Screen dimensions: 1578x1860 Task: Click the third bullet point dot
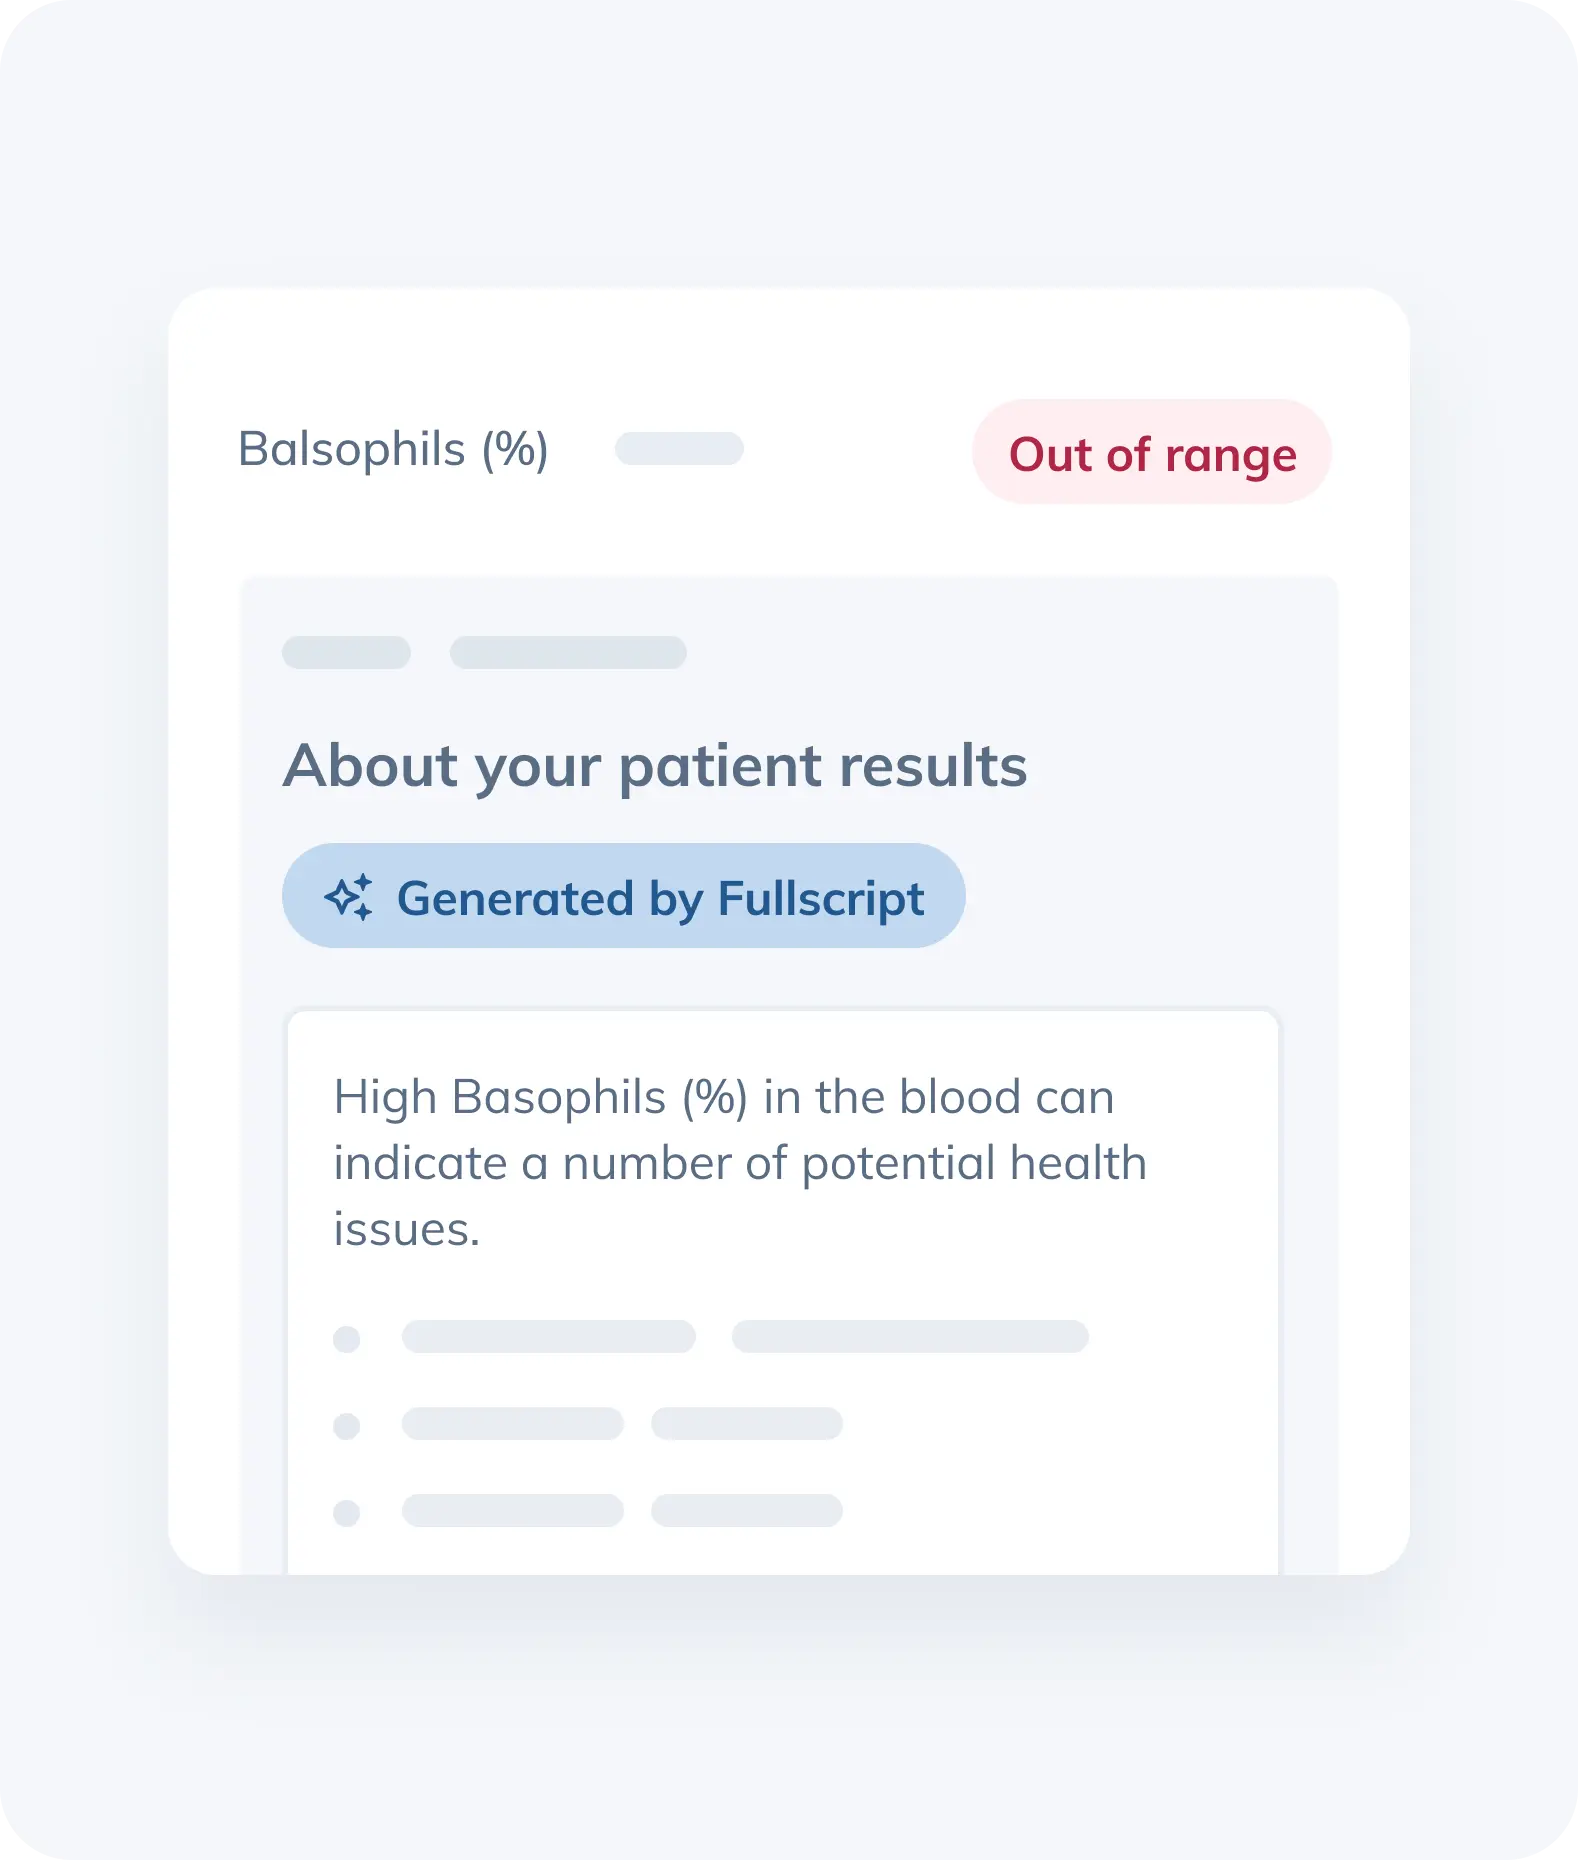347,1513
